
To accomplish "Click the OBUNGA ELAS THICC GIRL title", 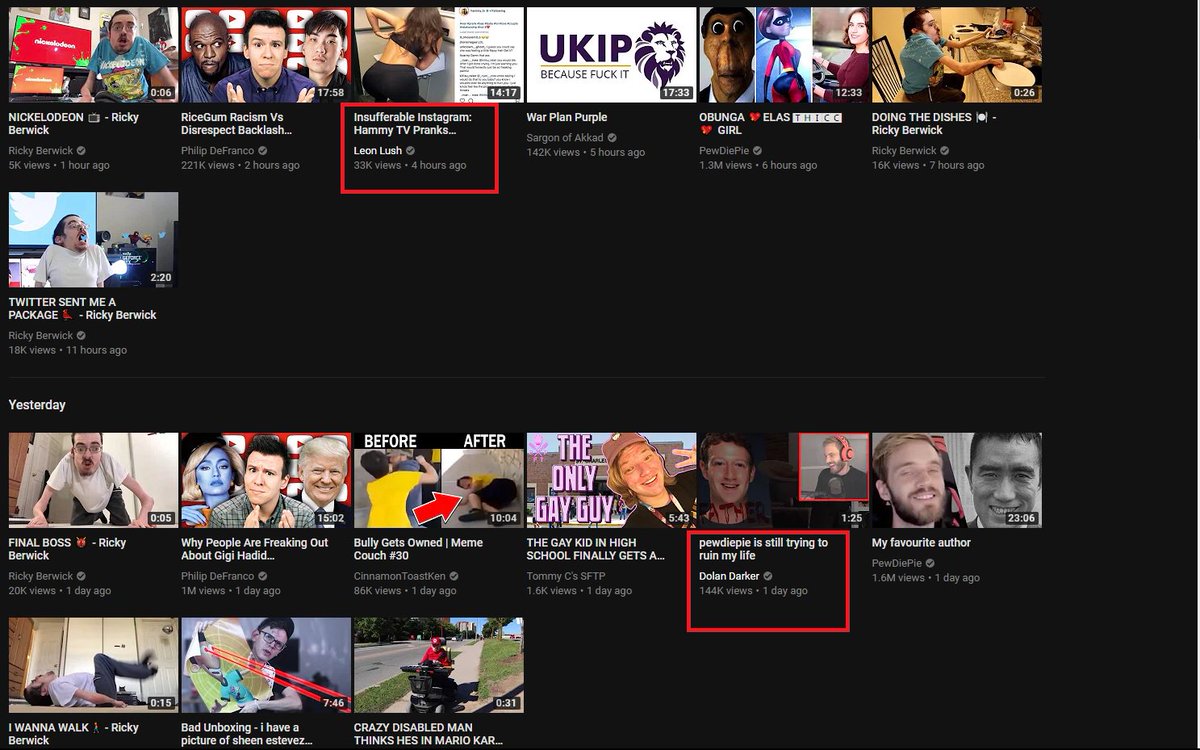I will 770,124.
